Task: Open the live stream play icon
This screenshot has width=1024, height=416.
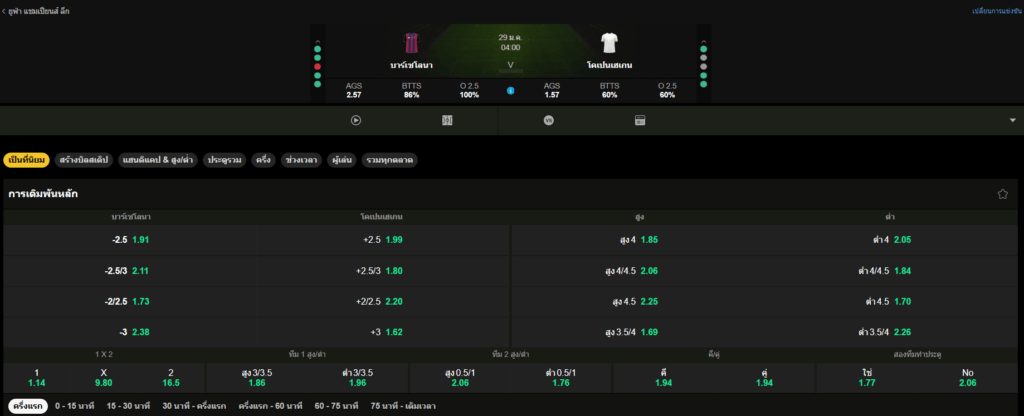Action: (356, 120)
